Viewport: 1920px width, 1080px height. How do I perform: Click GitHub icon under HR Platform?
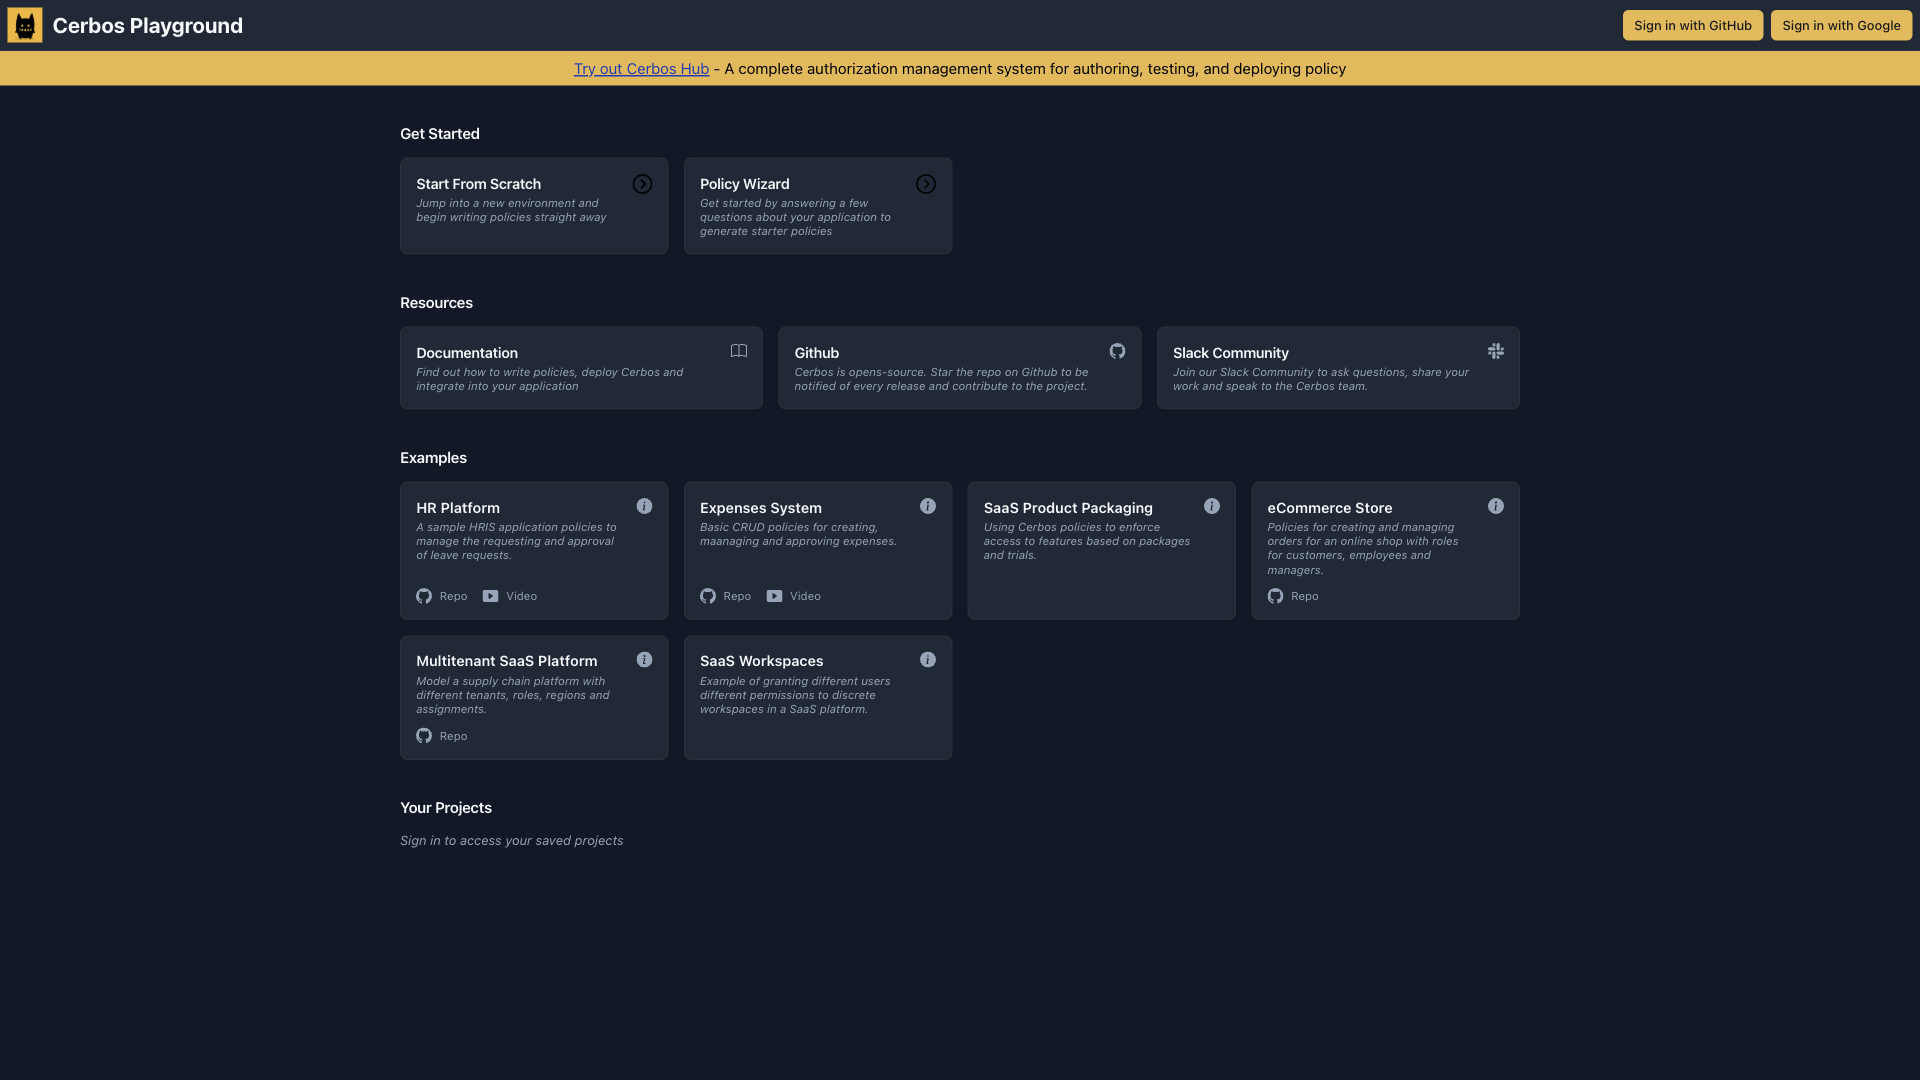(x=424, y=596)
